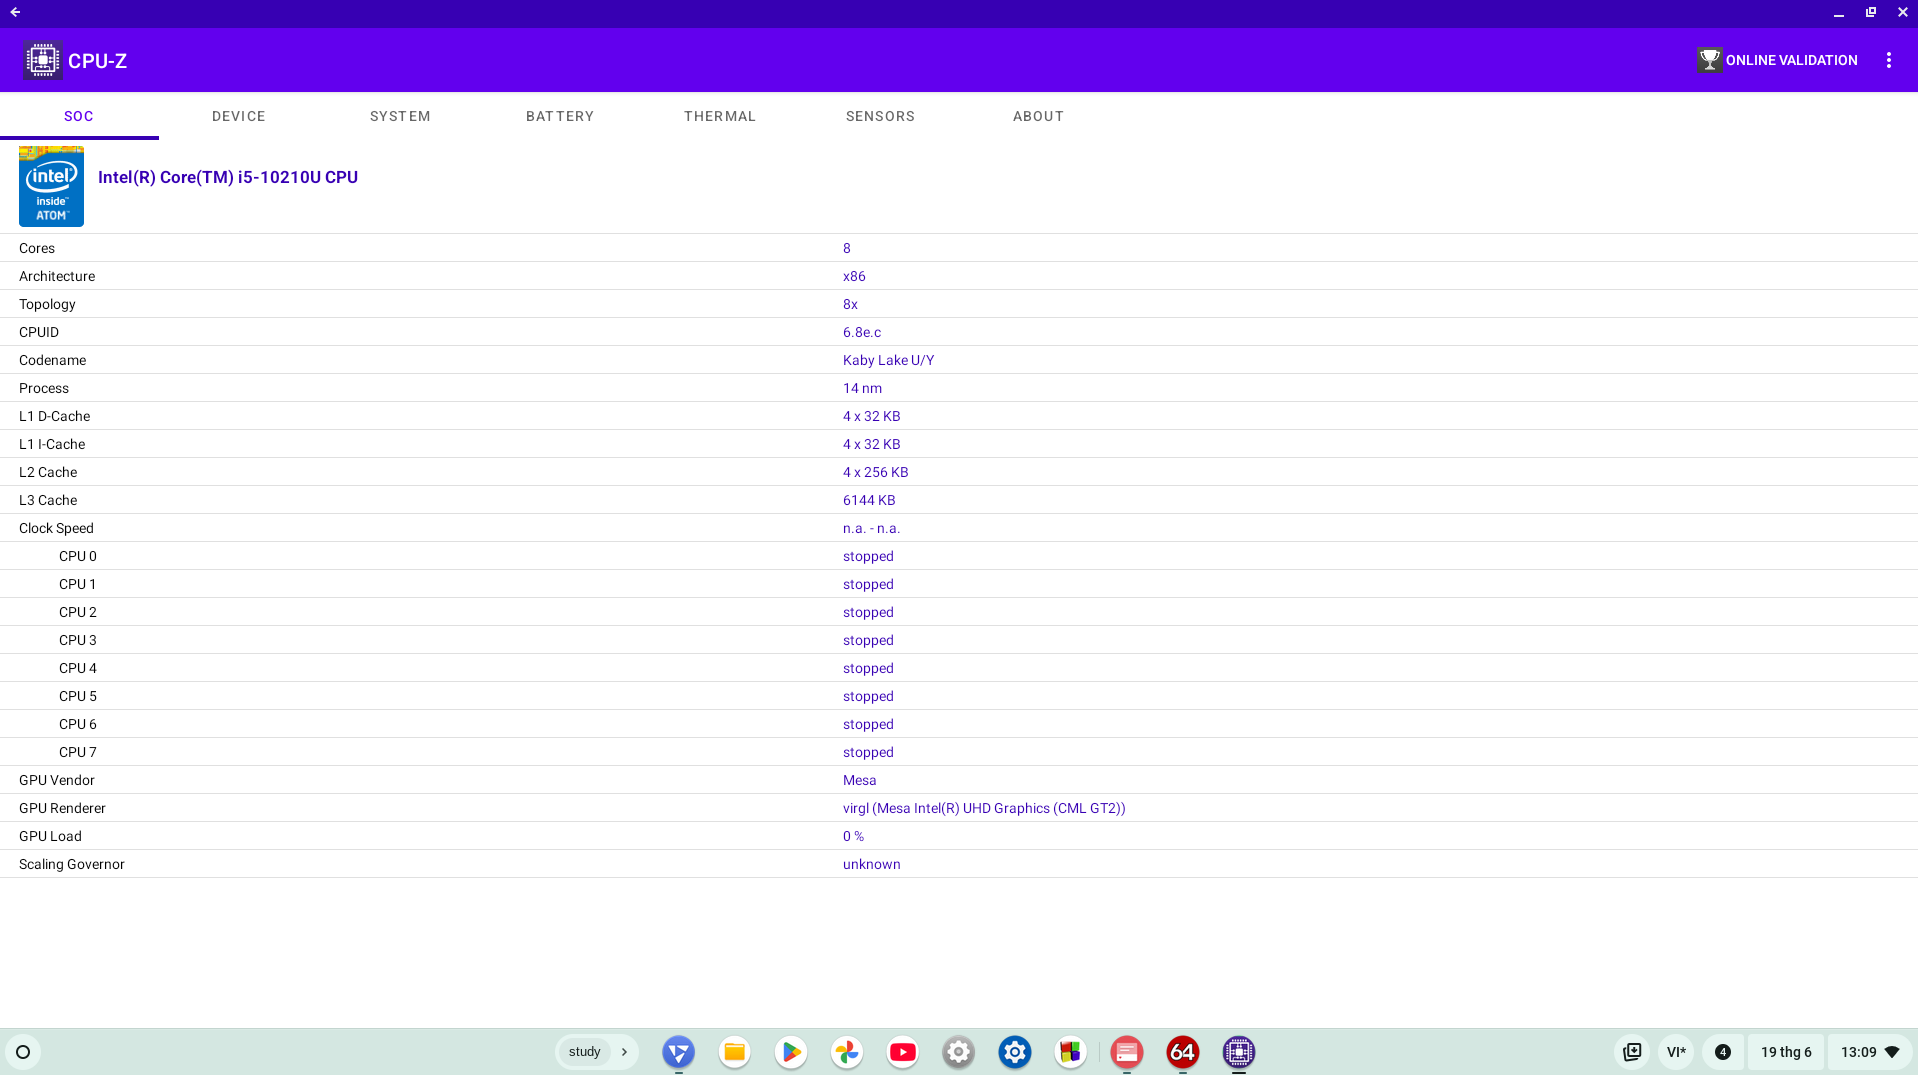Viewport: 1918px width, 1075px height.
Task: Open the blue gear app in shelf
Action: point(1015,1052)
